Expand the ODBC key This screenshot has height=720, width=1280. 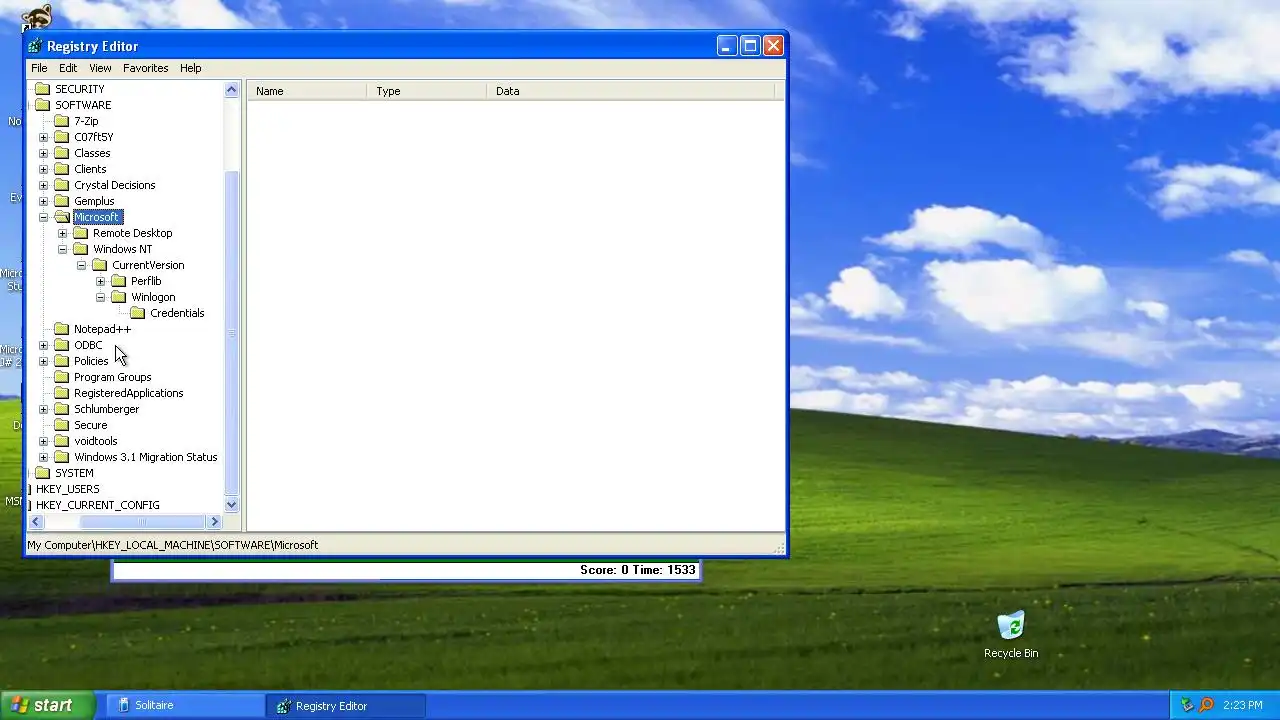[x=43, y=345]
